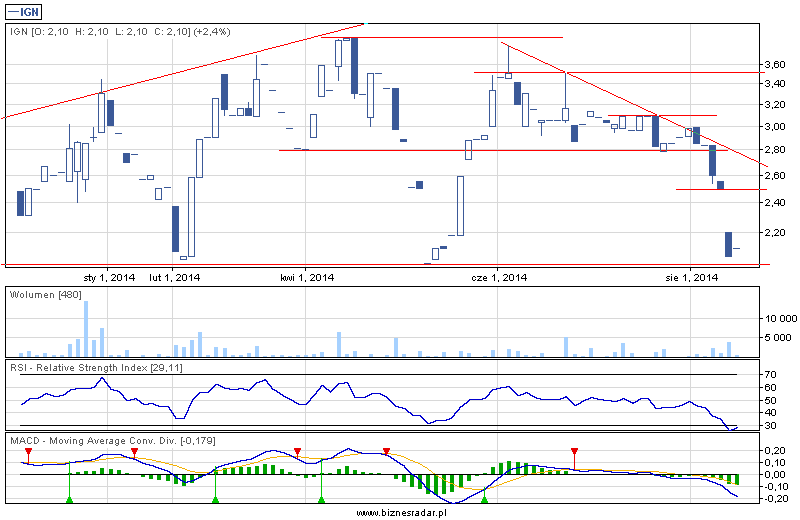Click the 'sty 1, 2014' date label
Viewport: 800px width, 520px height.
pos(108,277)
